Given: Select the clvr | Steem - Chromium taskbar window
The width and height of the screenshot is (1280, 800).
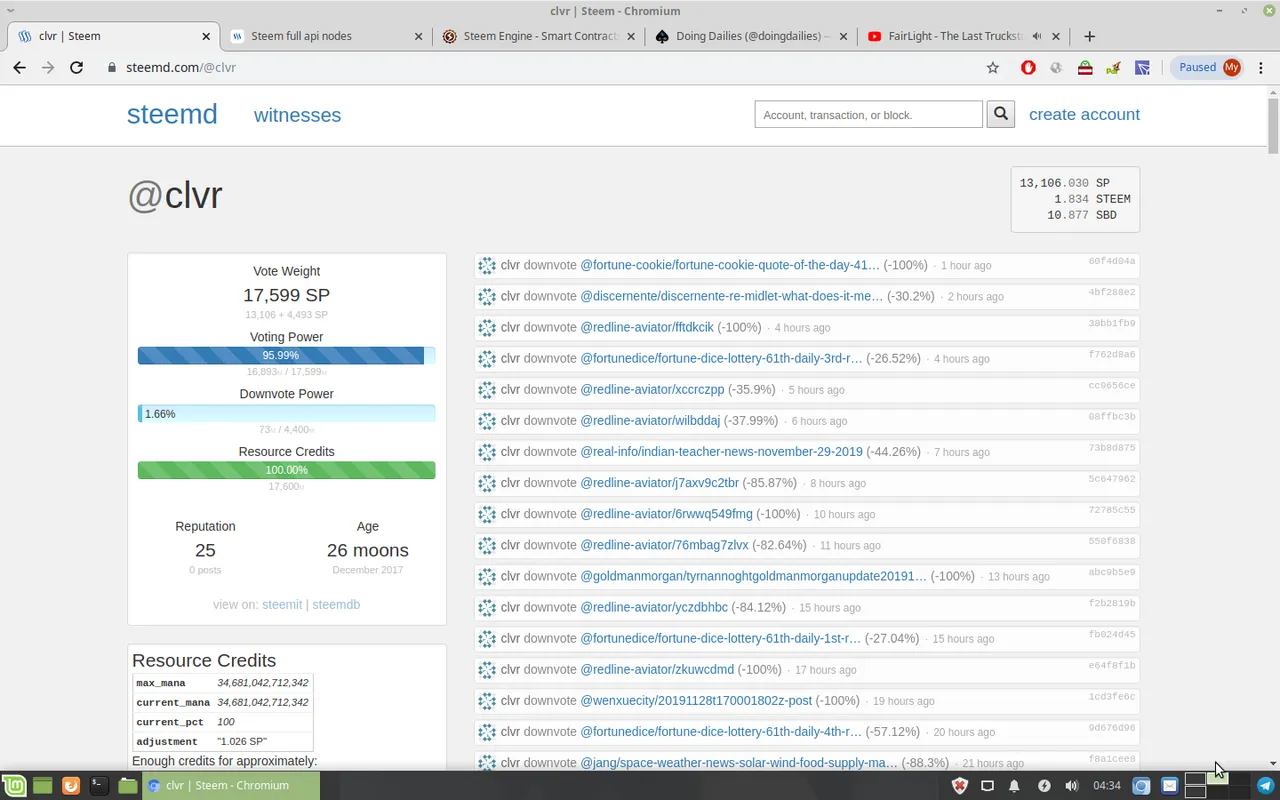Looking at the screenshot, I should (x=230, y=786).
